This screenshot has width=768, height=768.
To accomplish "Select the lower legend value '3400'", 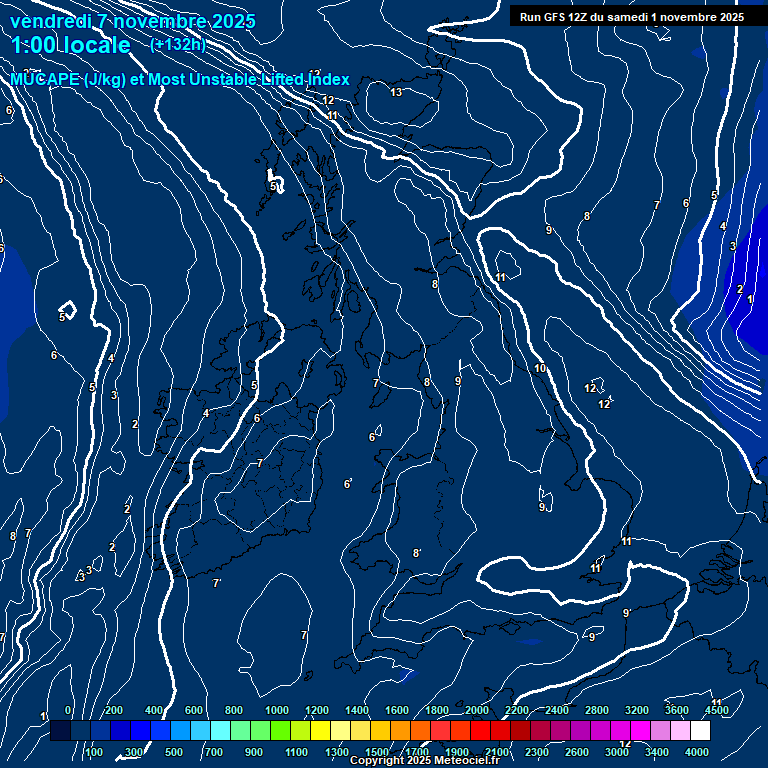I will coord(657,752).
